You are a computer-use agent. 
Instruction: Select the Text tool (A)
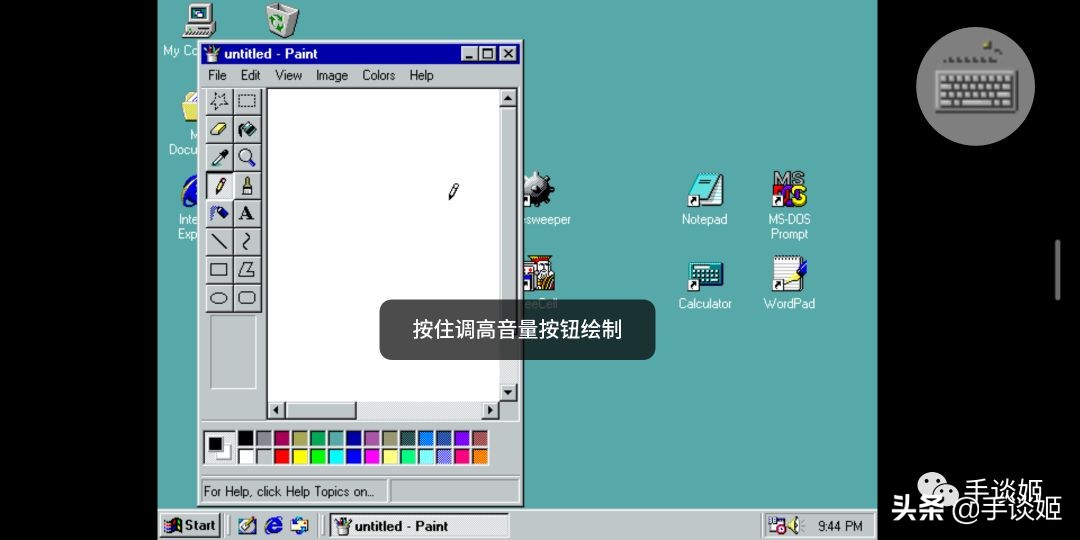tap(247, 214)
